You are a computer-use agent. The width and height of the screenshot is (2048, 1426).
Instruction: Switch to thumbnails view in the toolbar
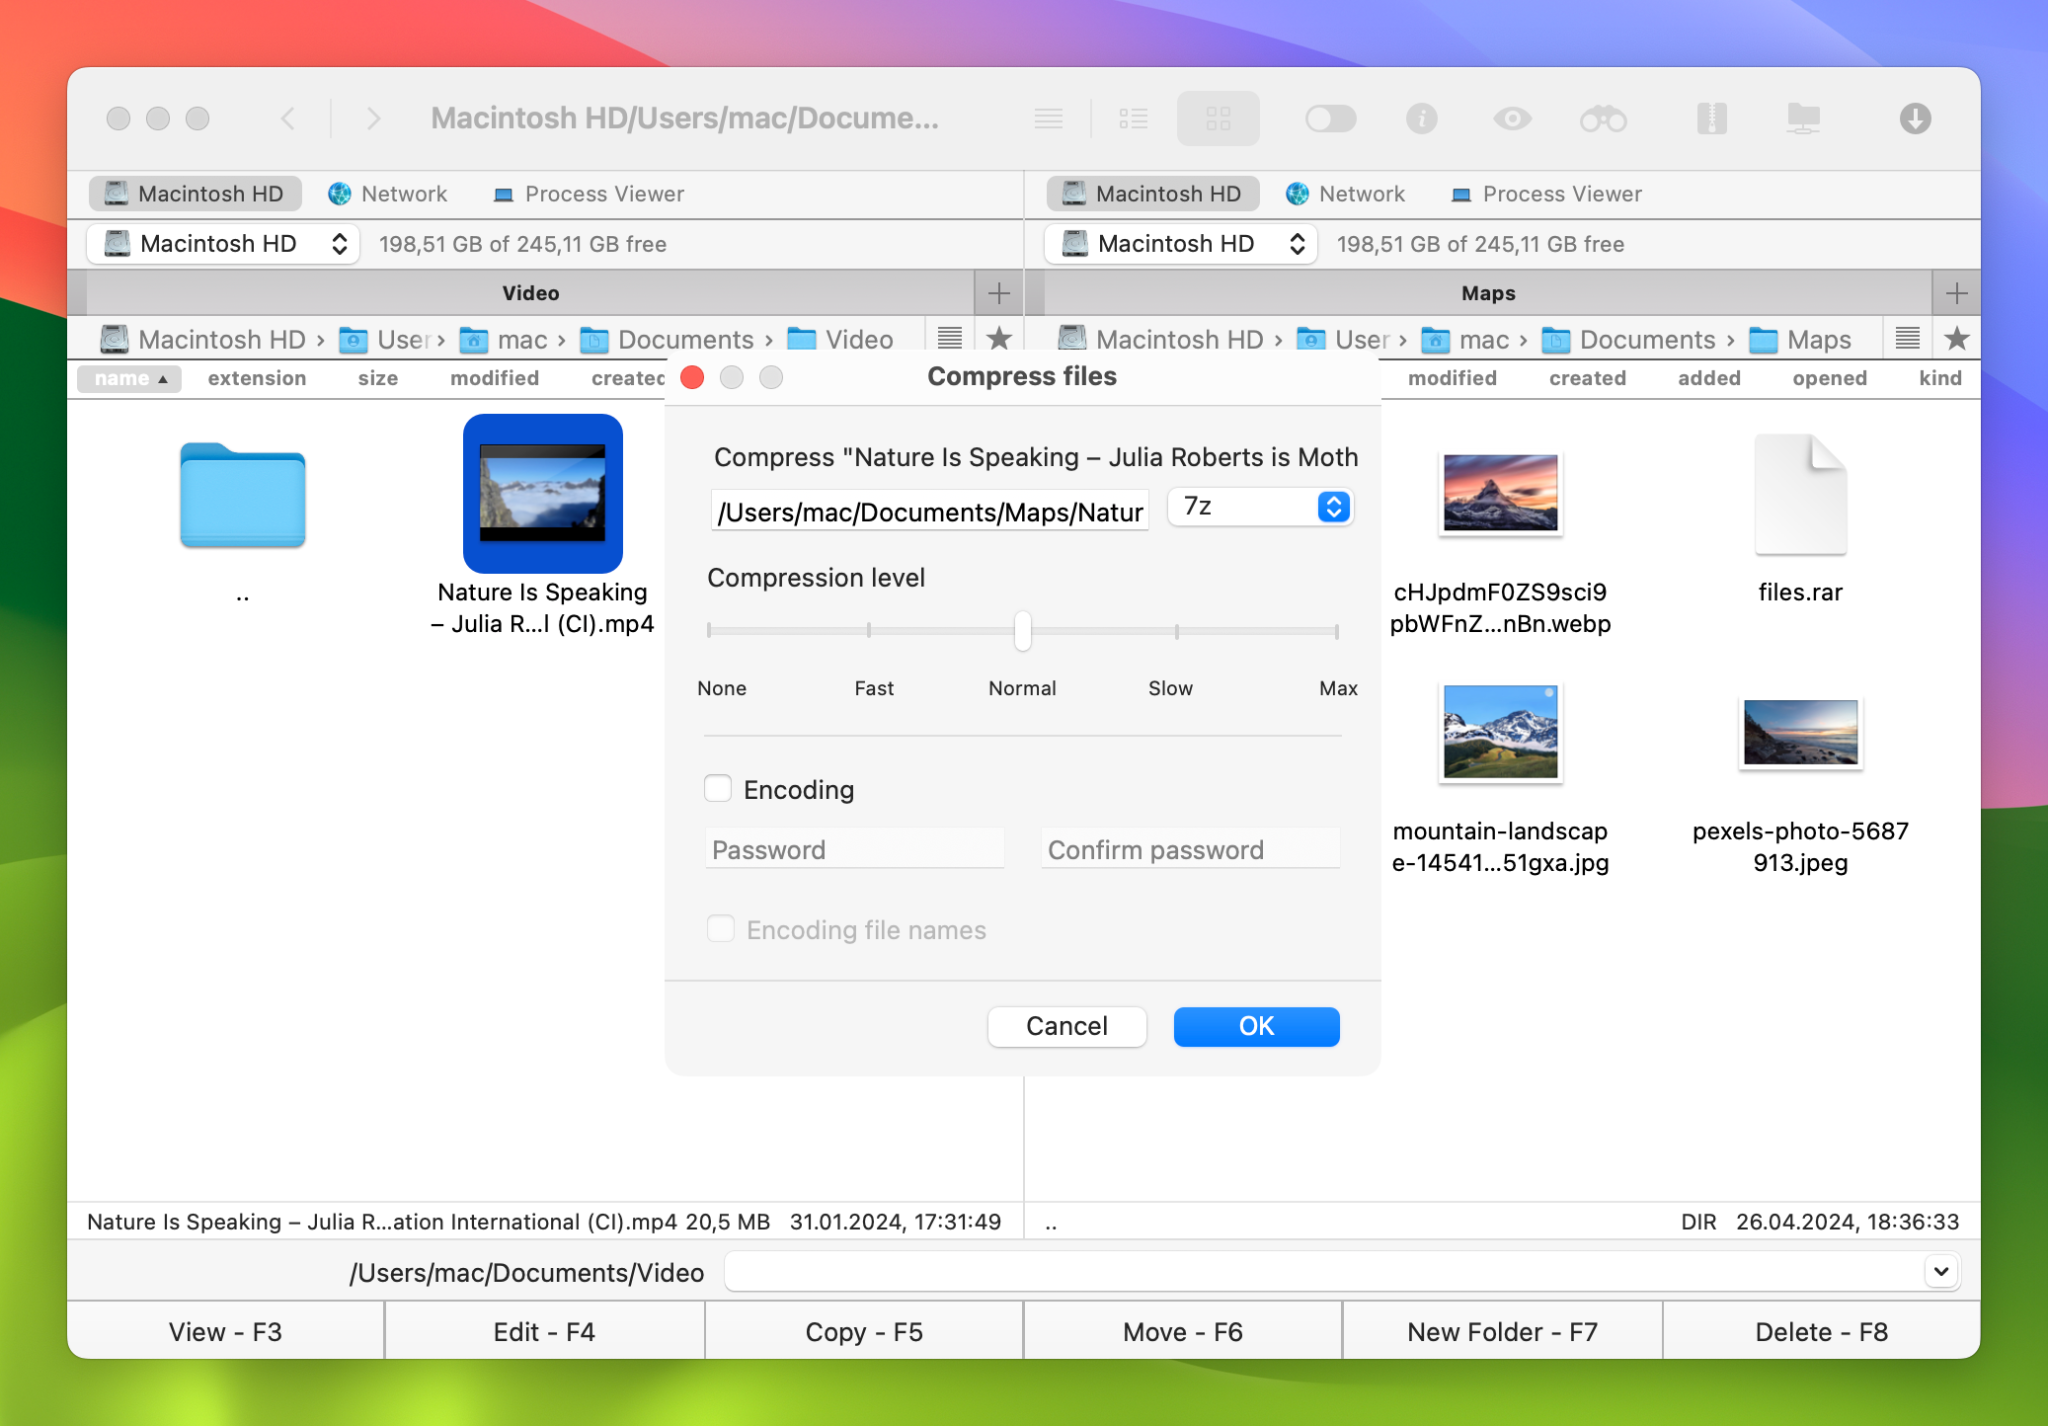1218,118
